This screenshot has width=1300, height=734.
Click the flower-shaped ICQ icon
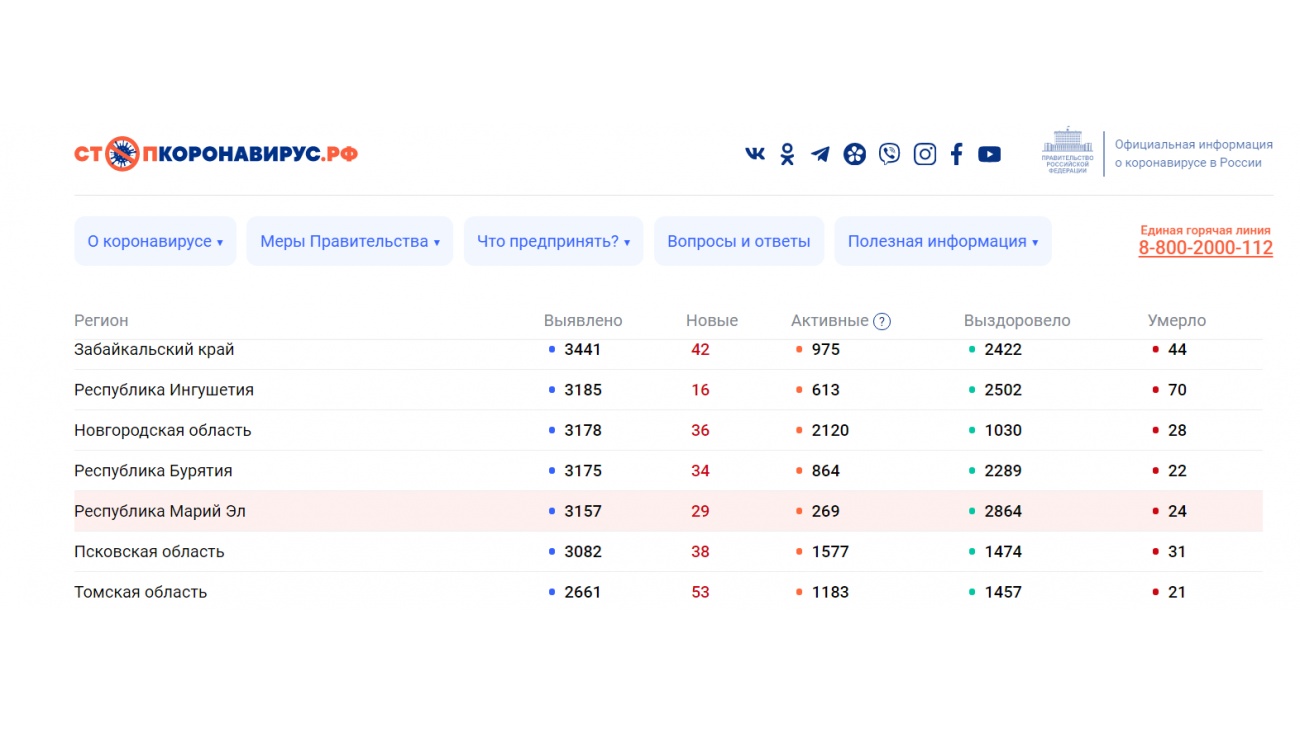854,154
